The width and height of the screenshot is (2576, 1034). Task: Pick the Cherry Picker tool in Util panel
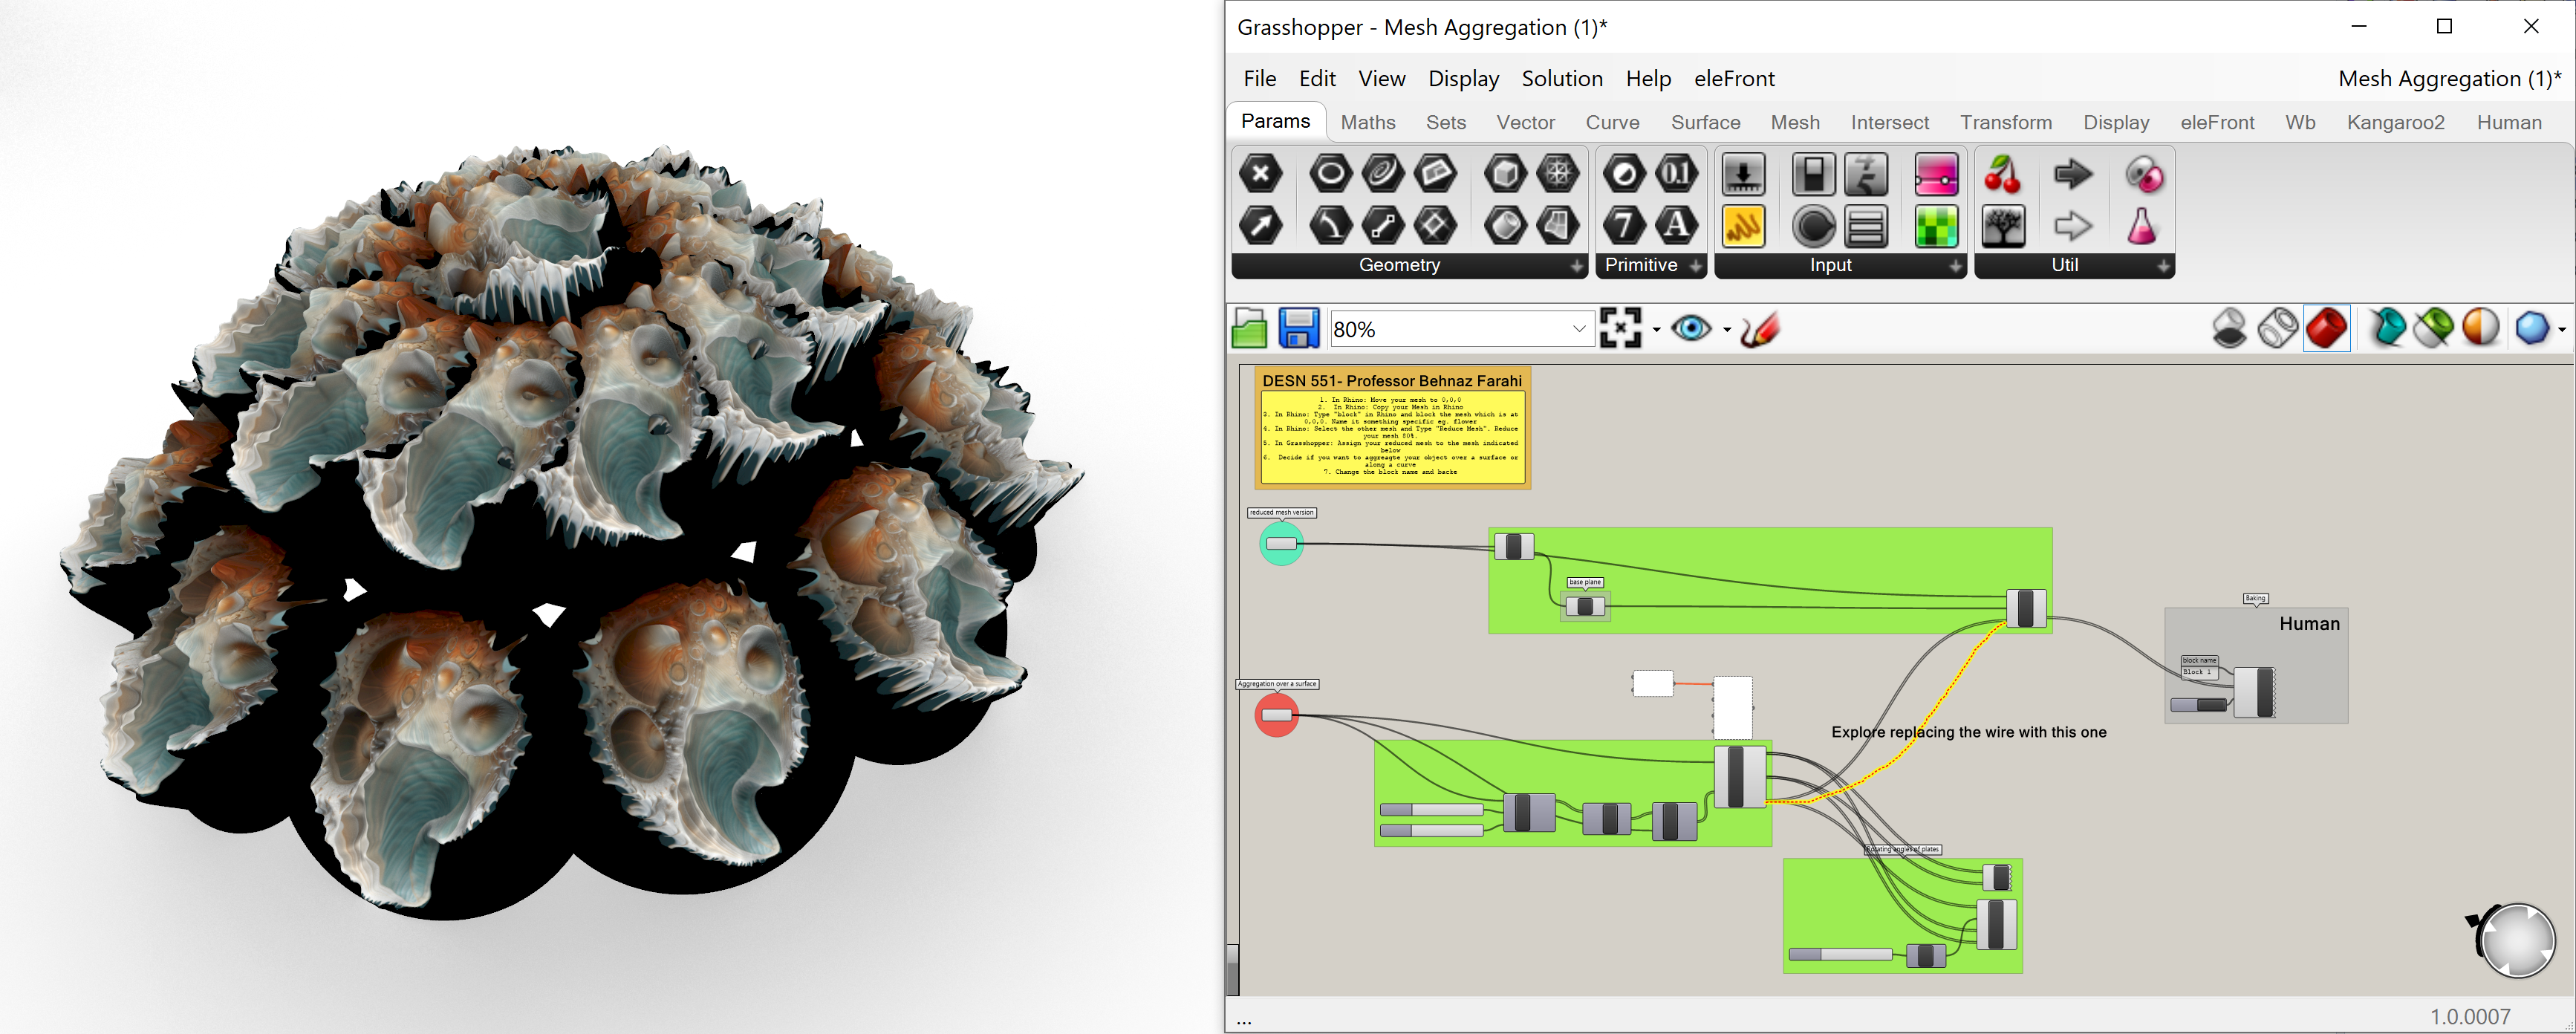click(2005, 174)
